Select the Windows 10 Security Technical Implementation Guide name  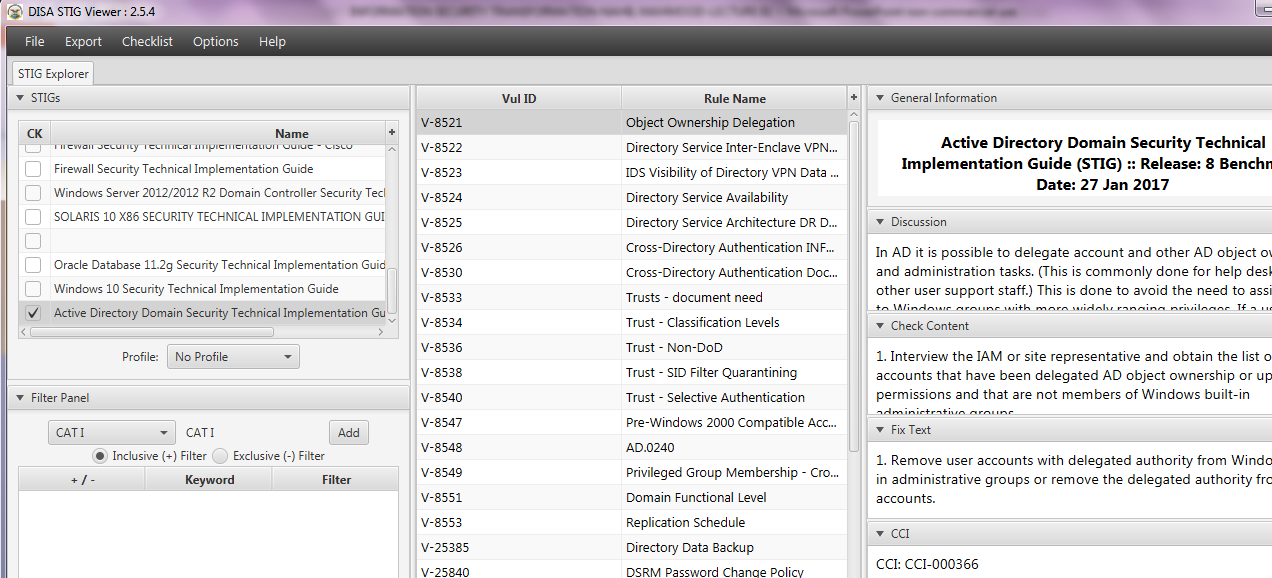pos(196,289)
